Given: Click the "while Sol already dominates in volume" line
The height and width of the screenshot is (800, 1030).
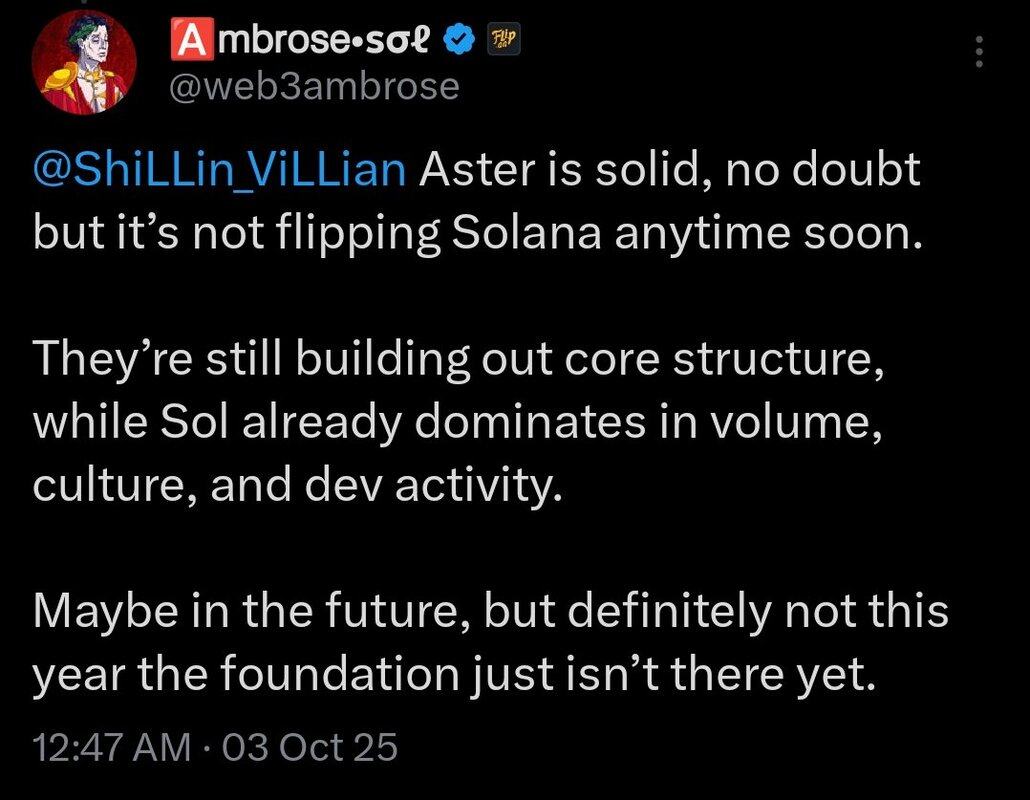Looking at the screenshot, I should (457, 423).
